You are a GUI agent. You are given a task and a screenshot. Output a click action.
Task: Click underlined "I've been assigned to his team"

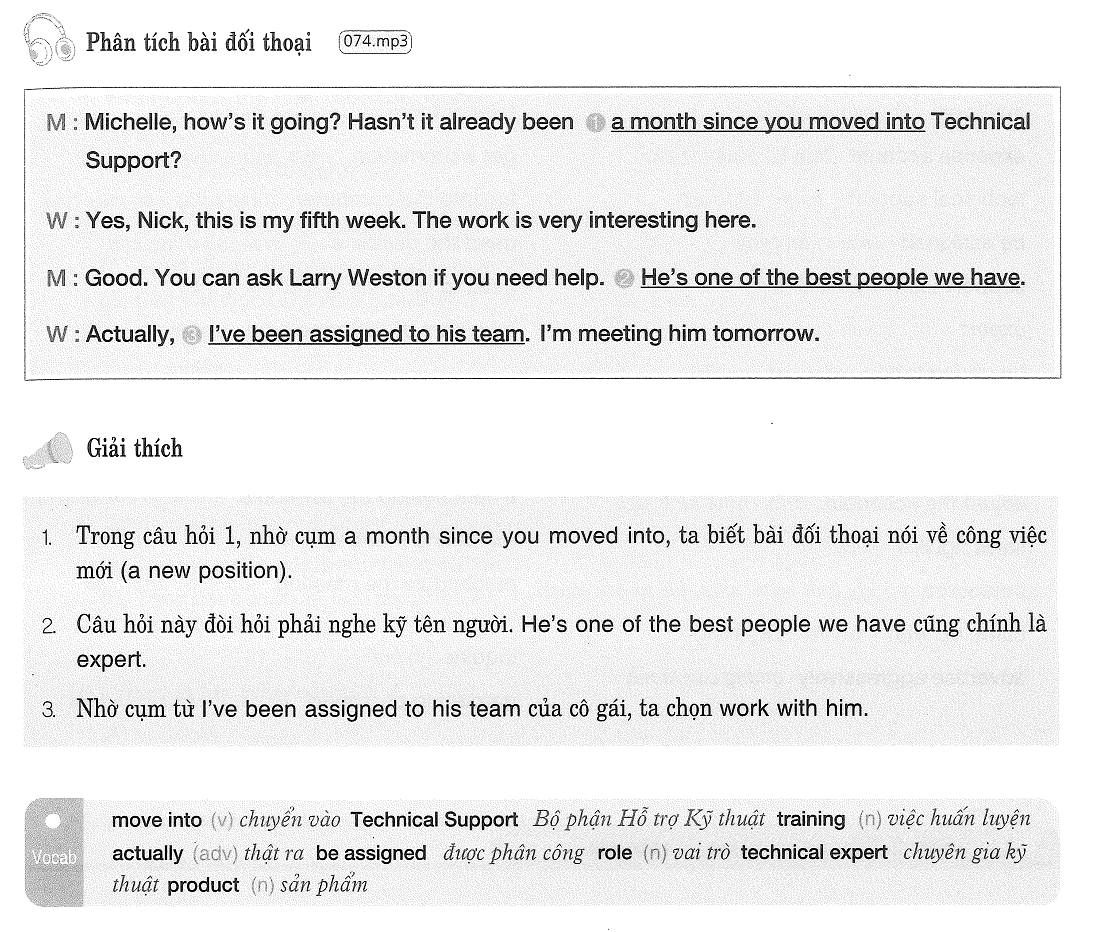(367, 334)
